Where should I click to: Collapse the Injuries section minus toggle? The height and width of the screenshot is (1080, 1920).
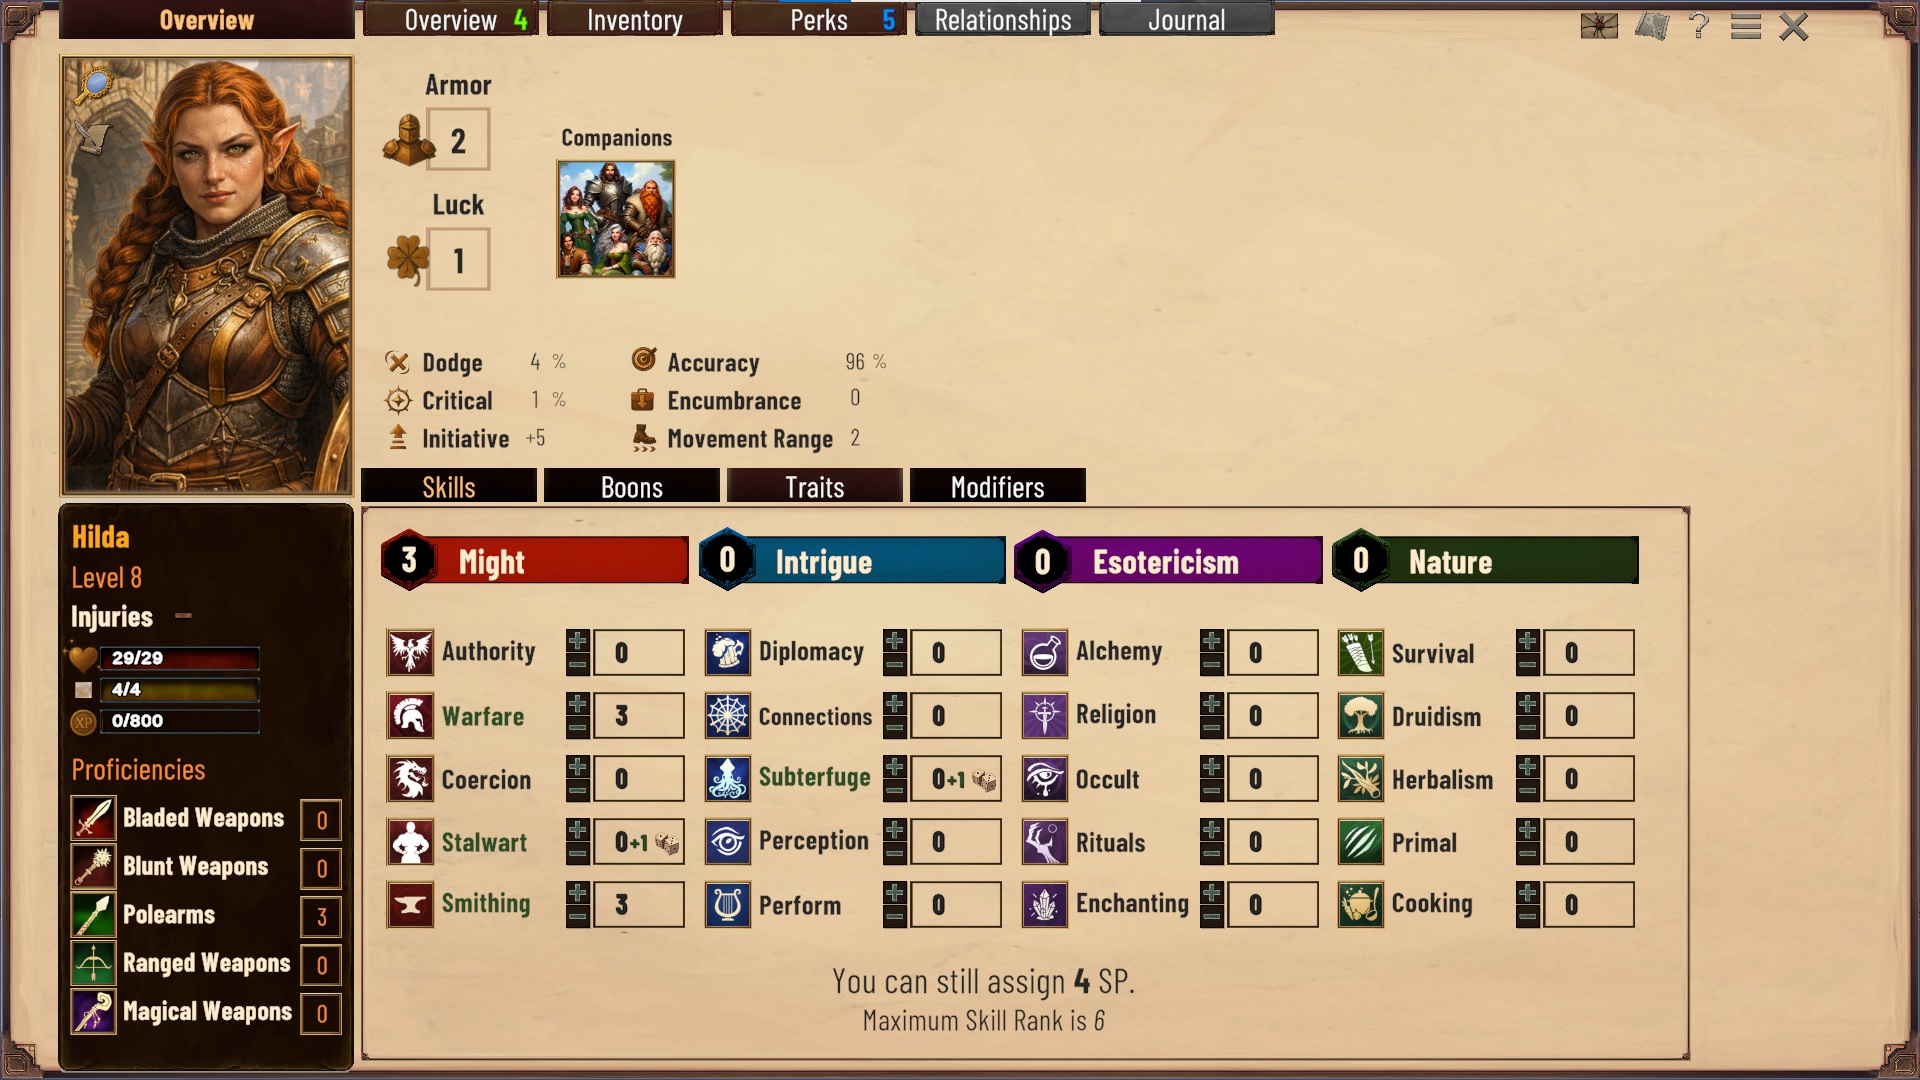pyautogui.click(x=183, y=616)
